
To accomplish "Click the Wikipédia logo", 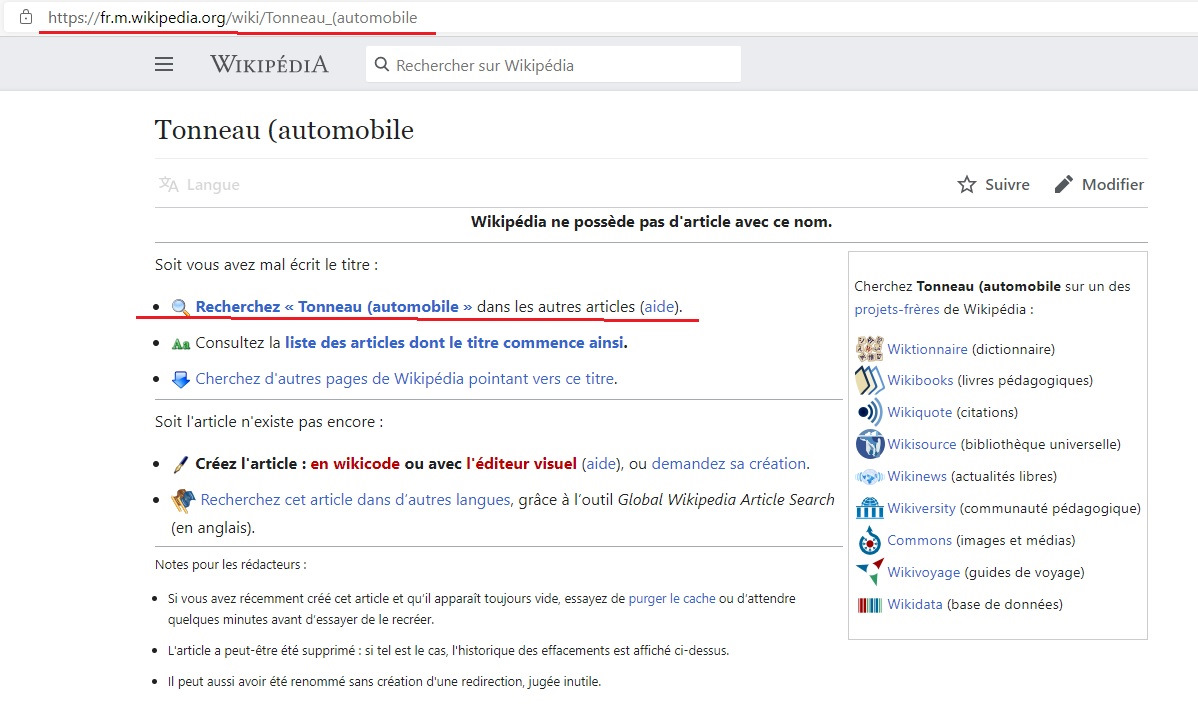I will [x=269, y=64].
